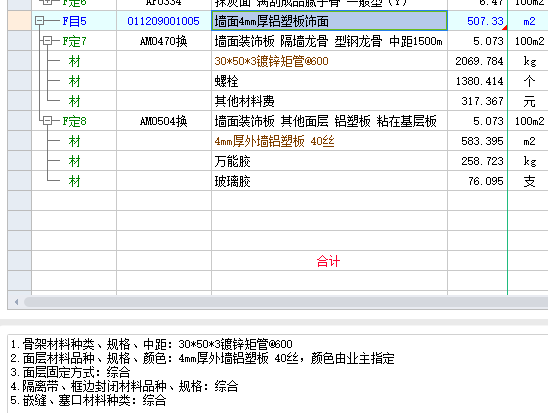Click description line 嵌缝、塞口材料种类

88,400
